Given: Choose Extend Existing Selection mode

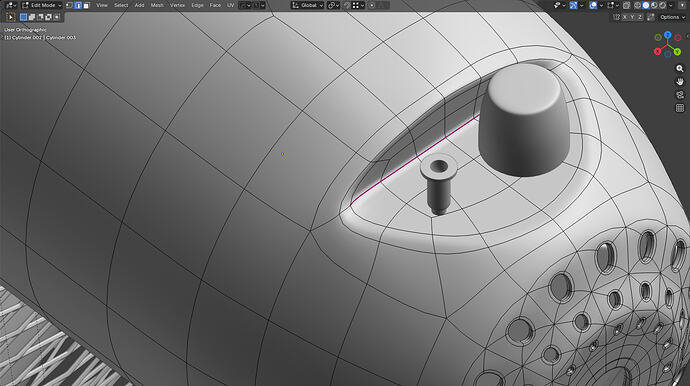Looking at the screenshot, I should tap(32, 17).
